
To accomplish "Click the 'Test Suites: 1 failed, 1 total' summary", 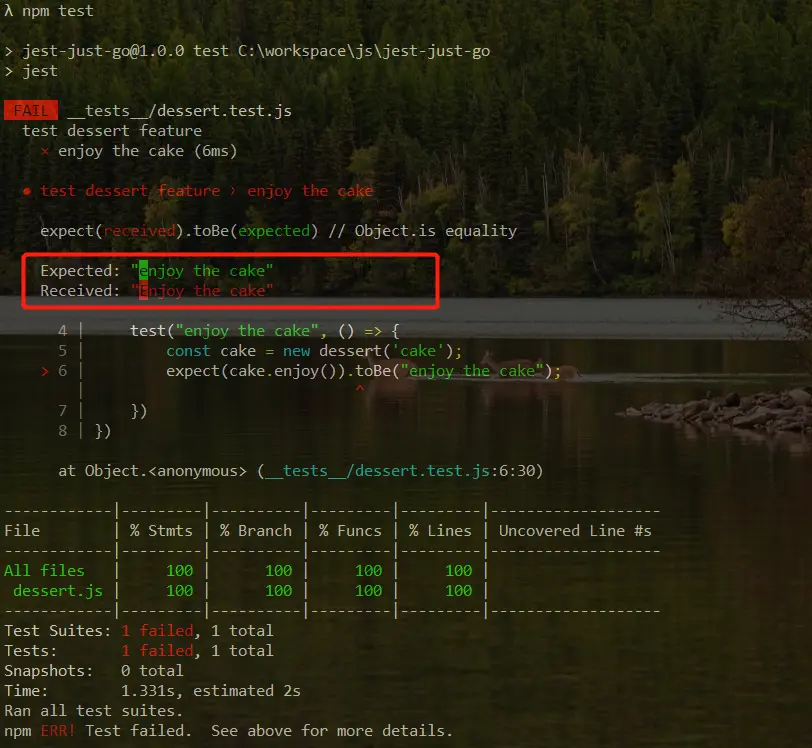I will [139, 631].
